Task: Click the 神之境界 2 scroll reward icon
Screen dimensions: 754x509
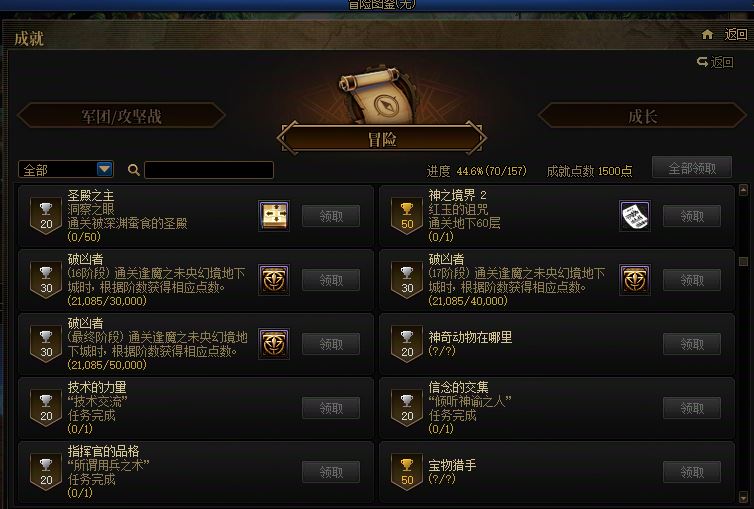Action: tap(635, 216)
